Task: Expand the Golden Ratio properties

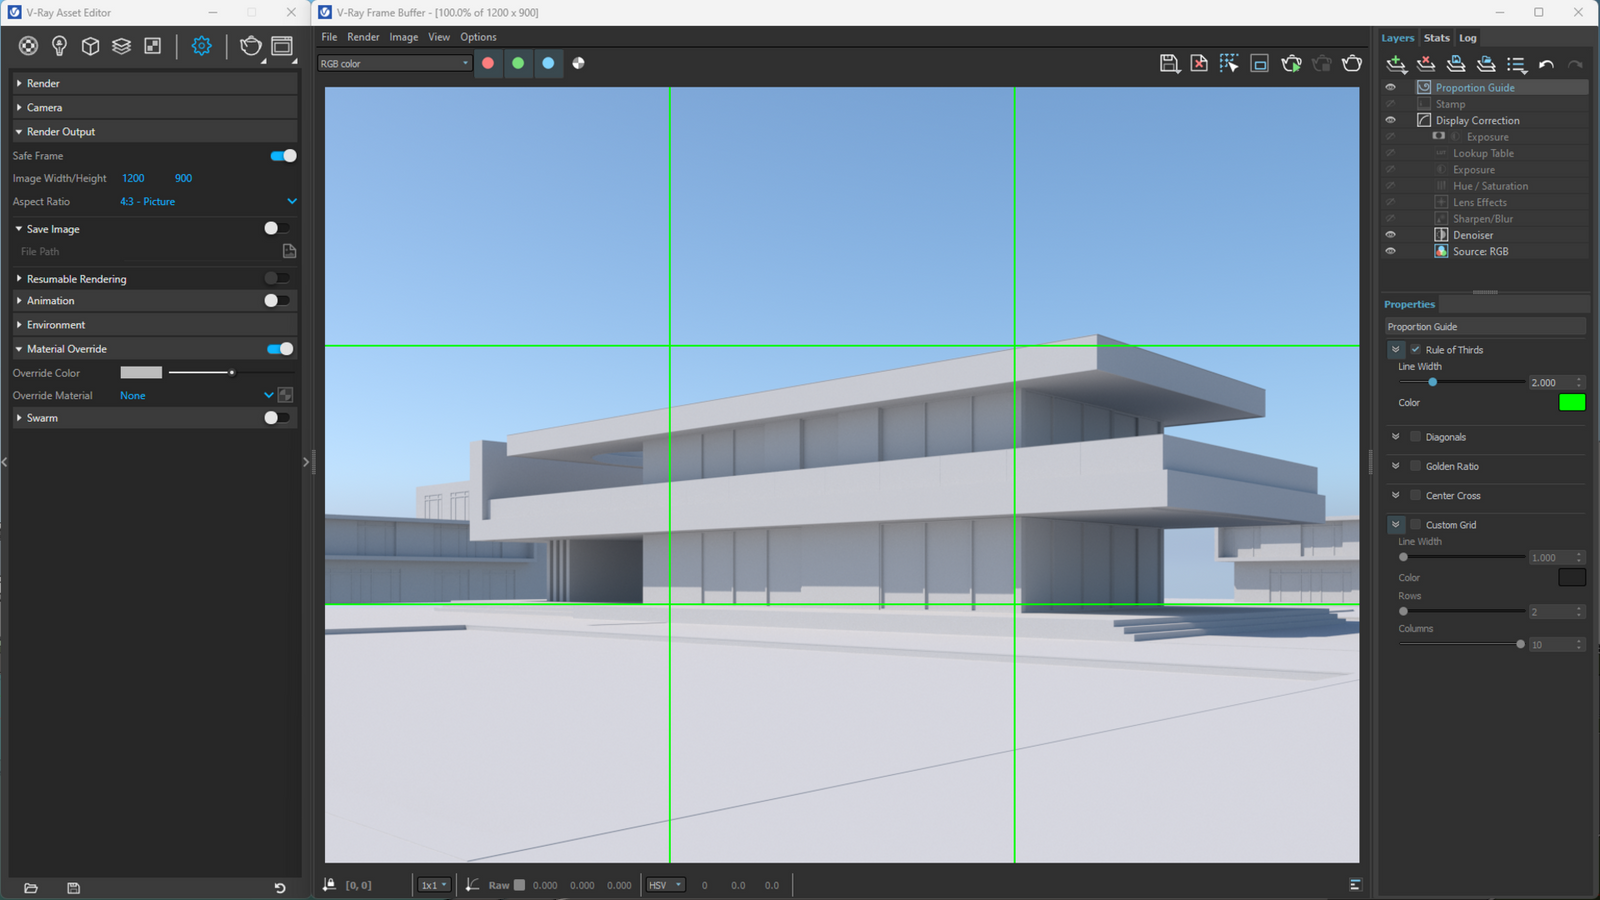Action: tap(1396, 465)
